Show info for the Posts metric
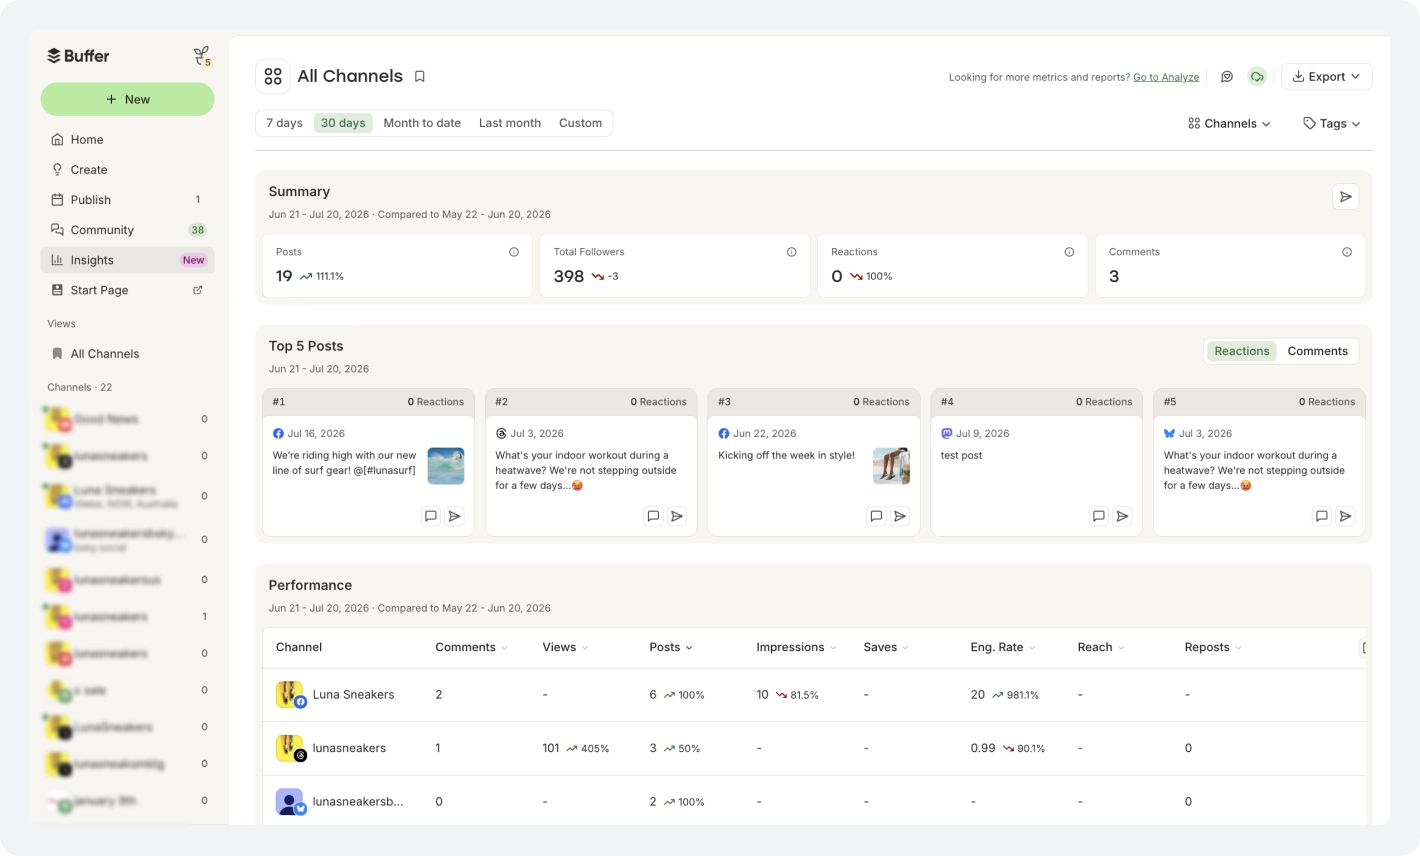 point(514,252)
